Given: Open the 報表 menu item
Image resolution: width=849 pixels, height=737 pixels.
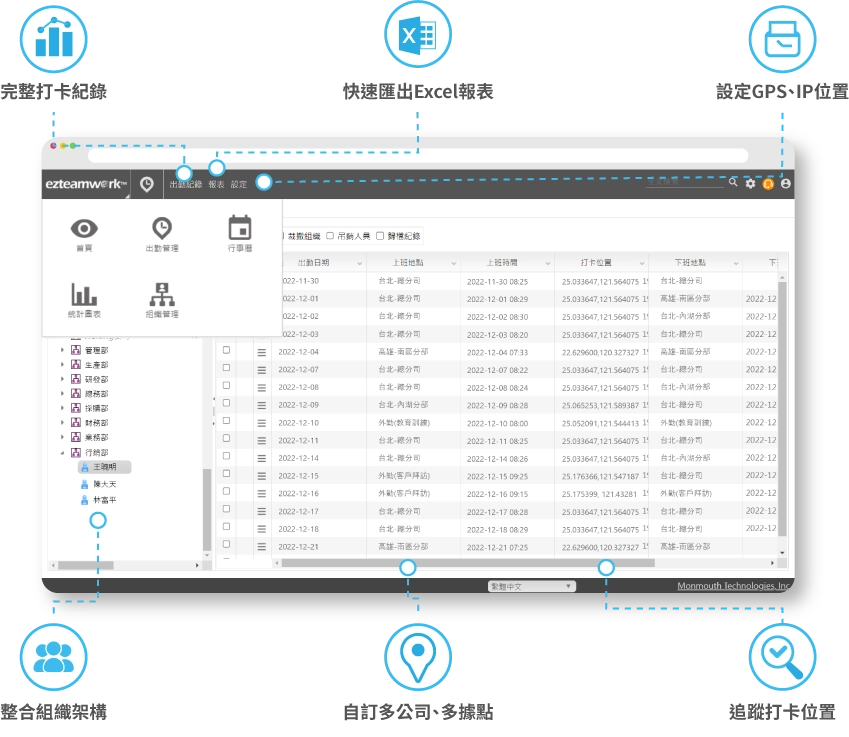Looking at the screenshot, I should [x=216, y=184].
